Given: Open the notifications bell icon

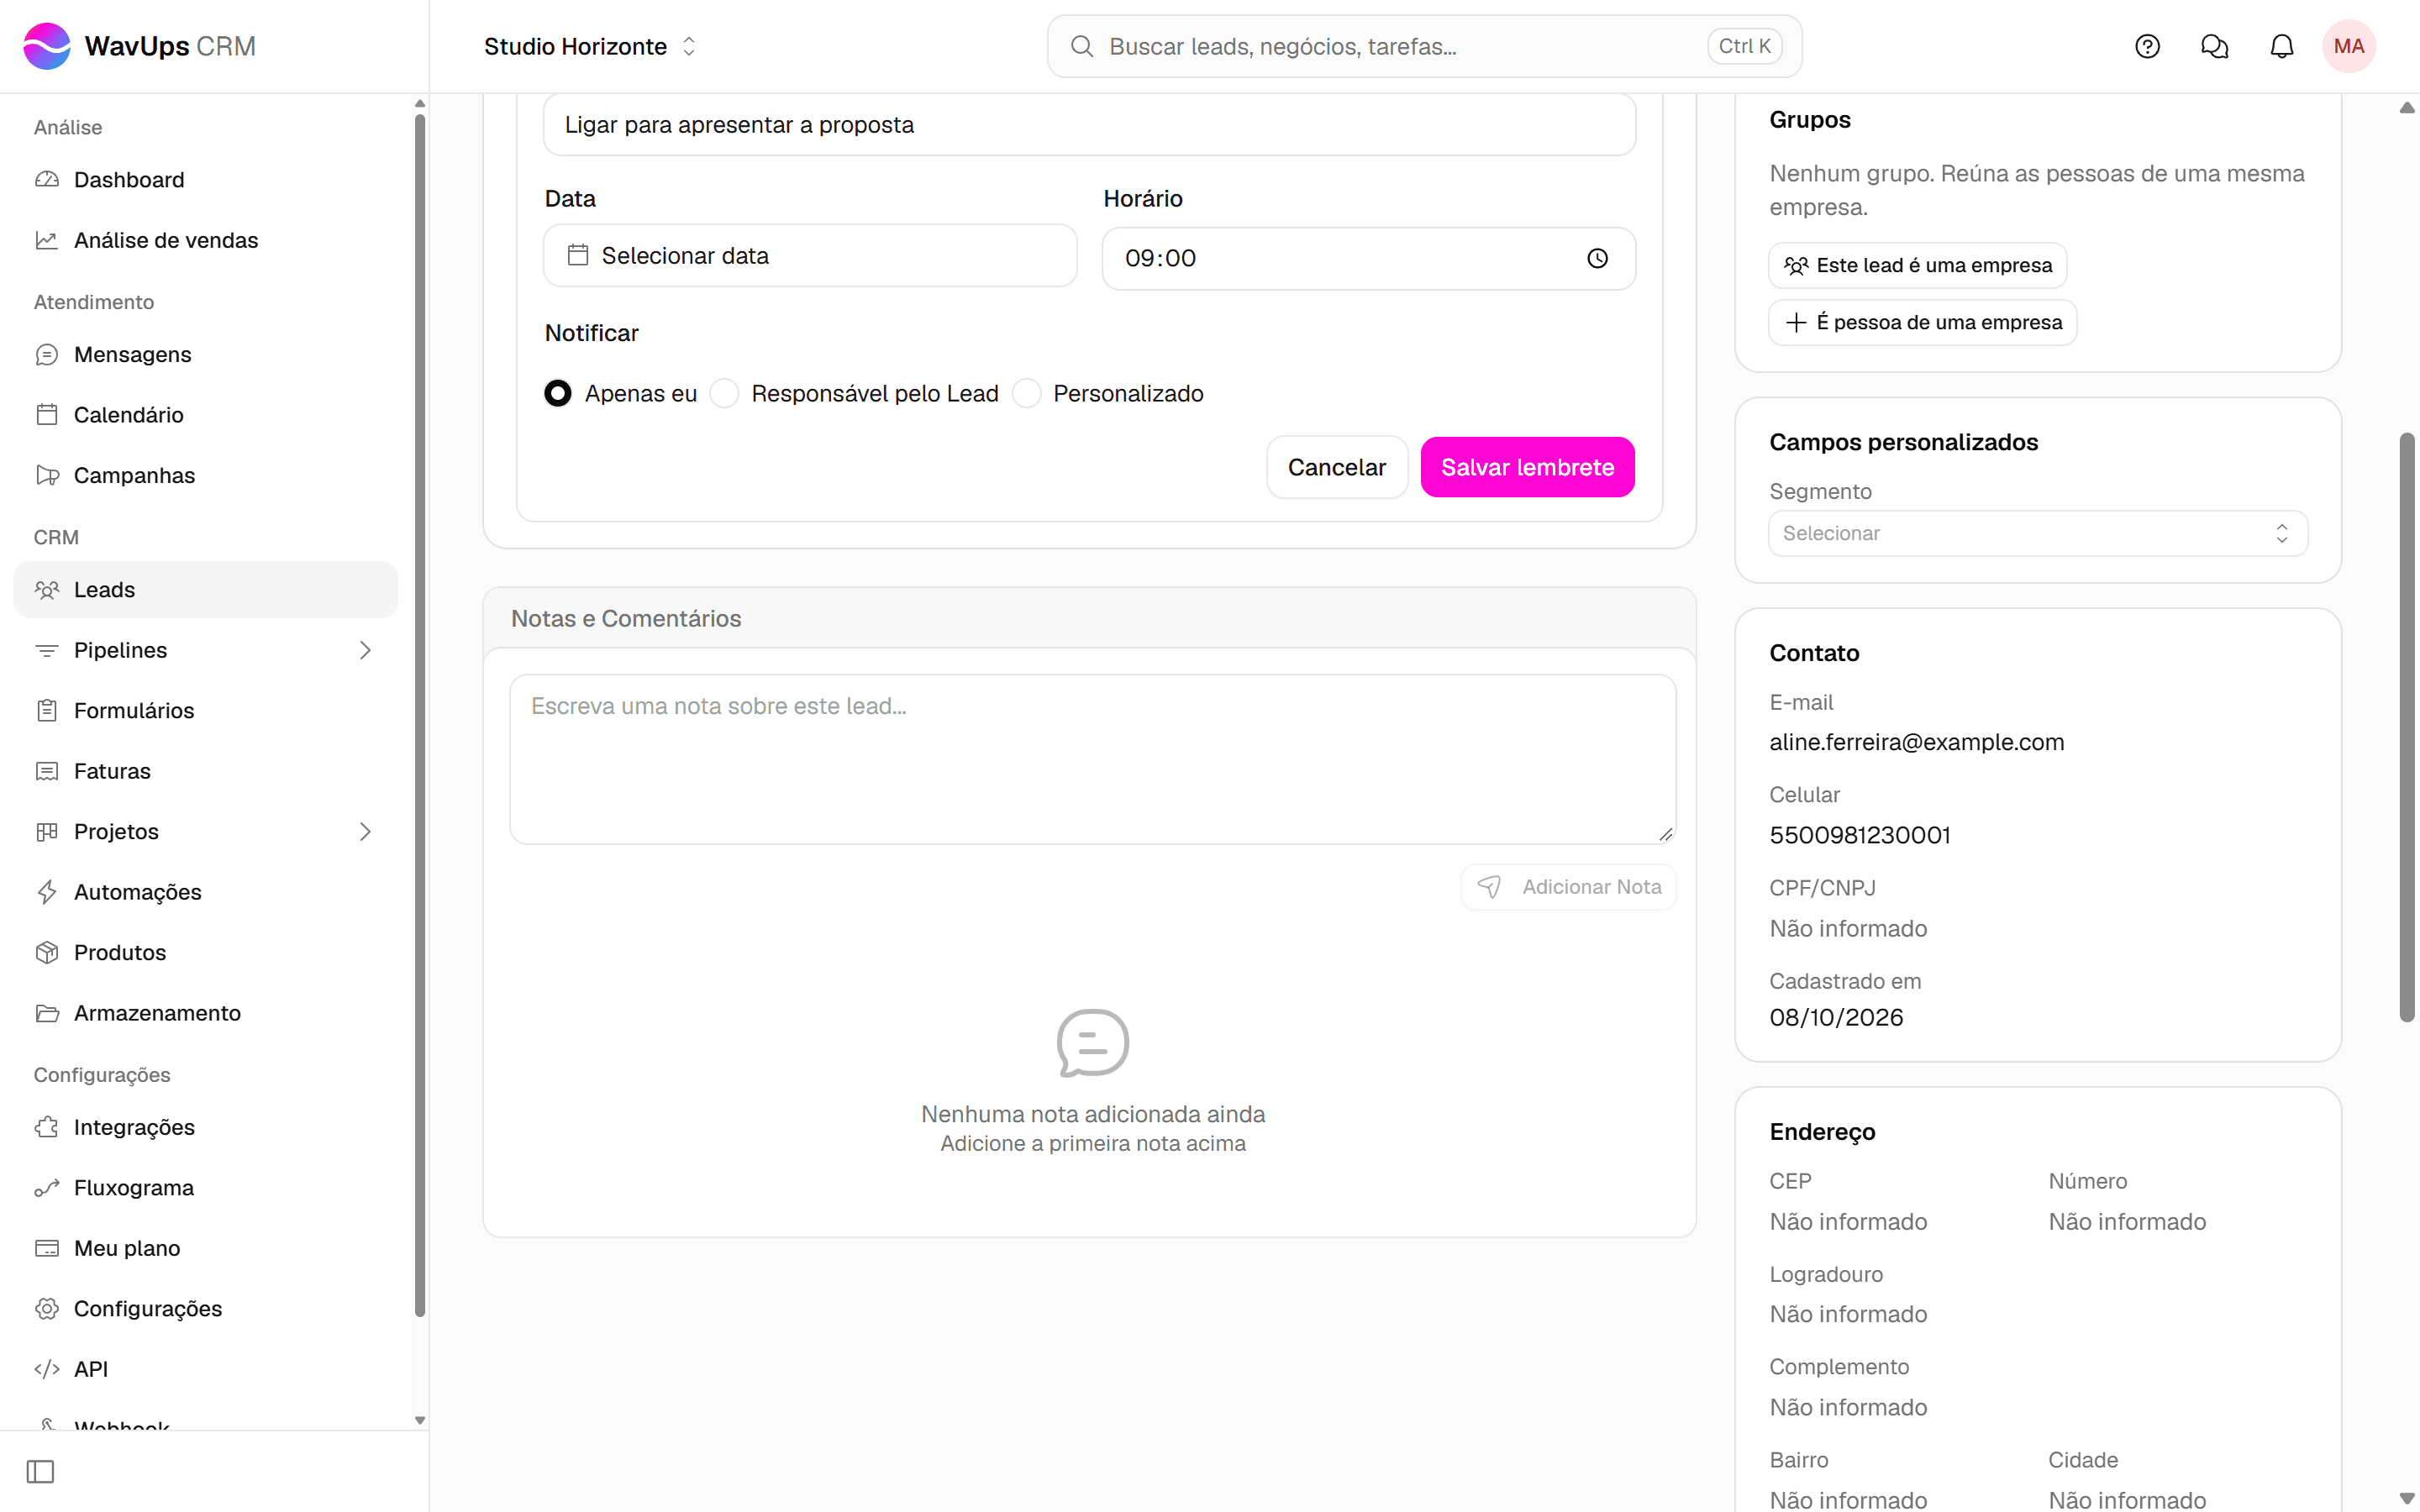Looking at the screenshot, I should tap(2282, 46).
